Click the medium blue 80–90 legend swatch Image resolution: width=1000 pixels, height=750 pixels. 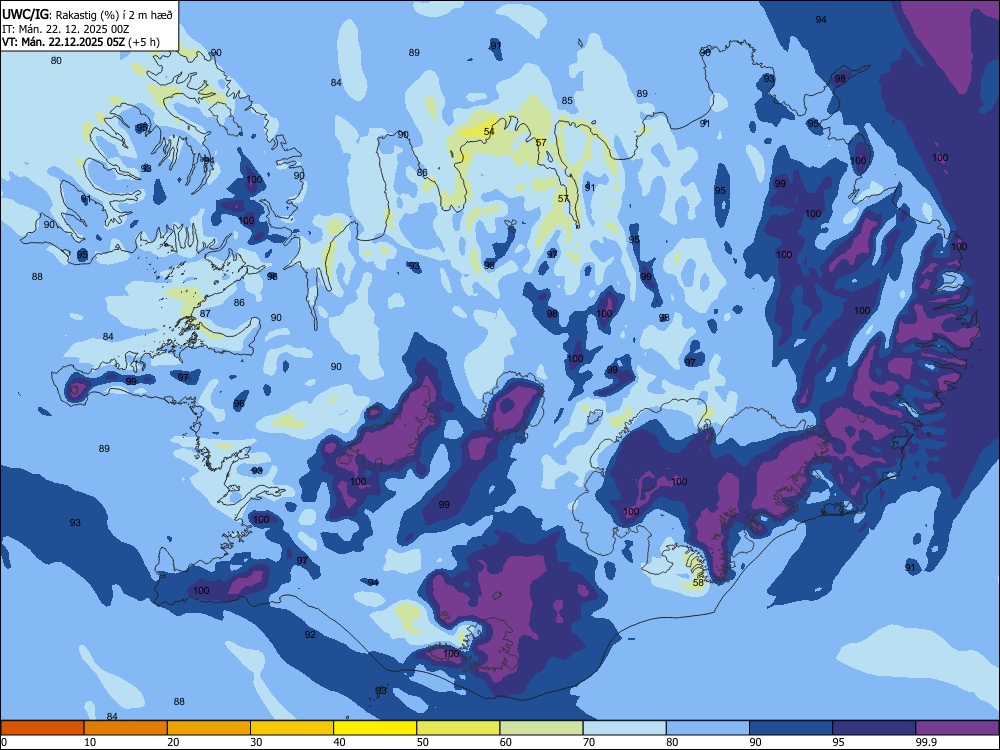coord(708,728)
